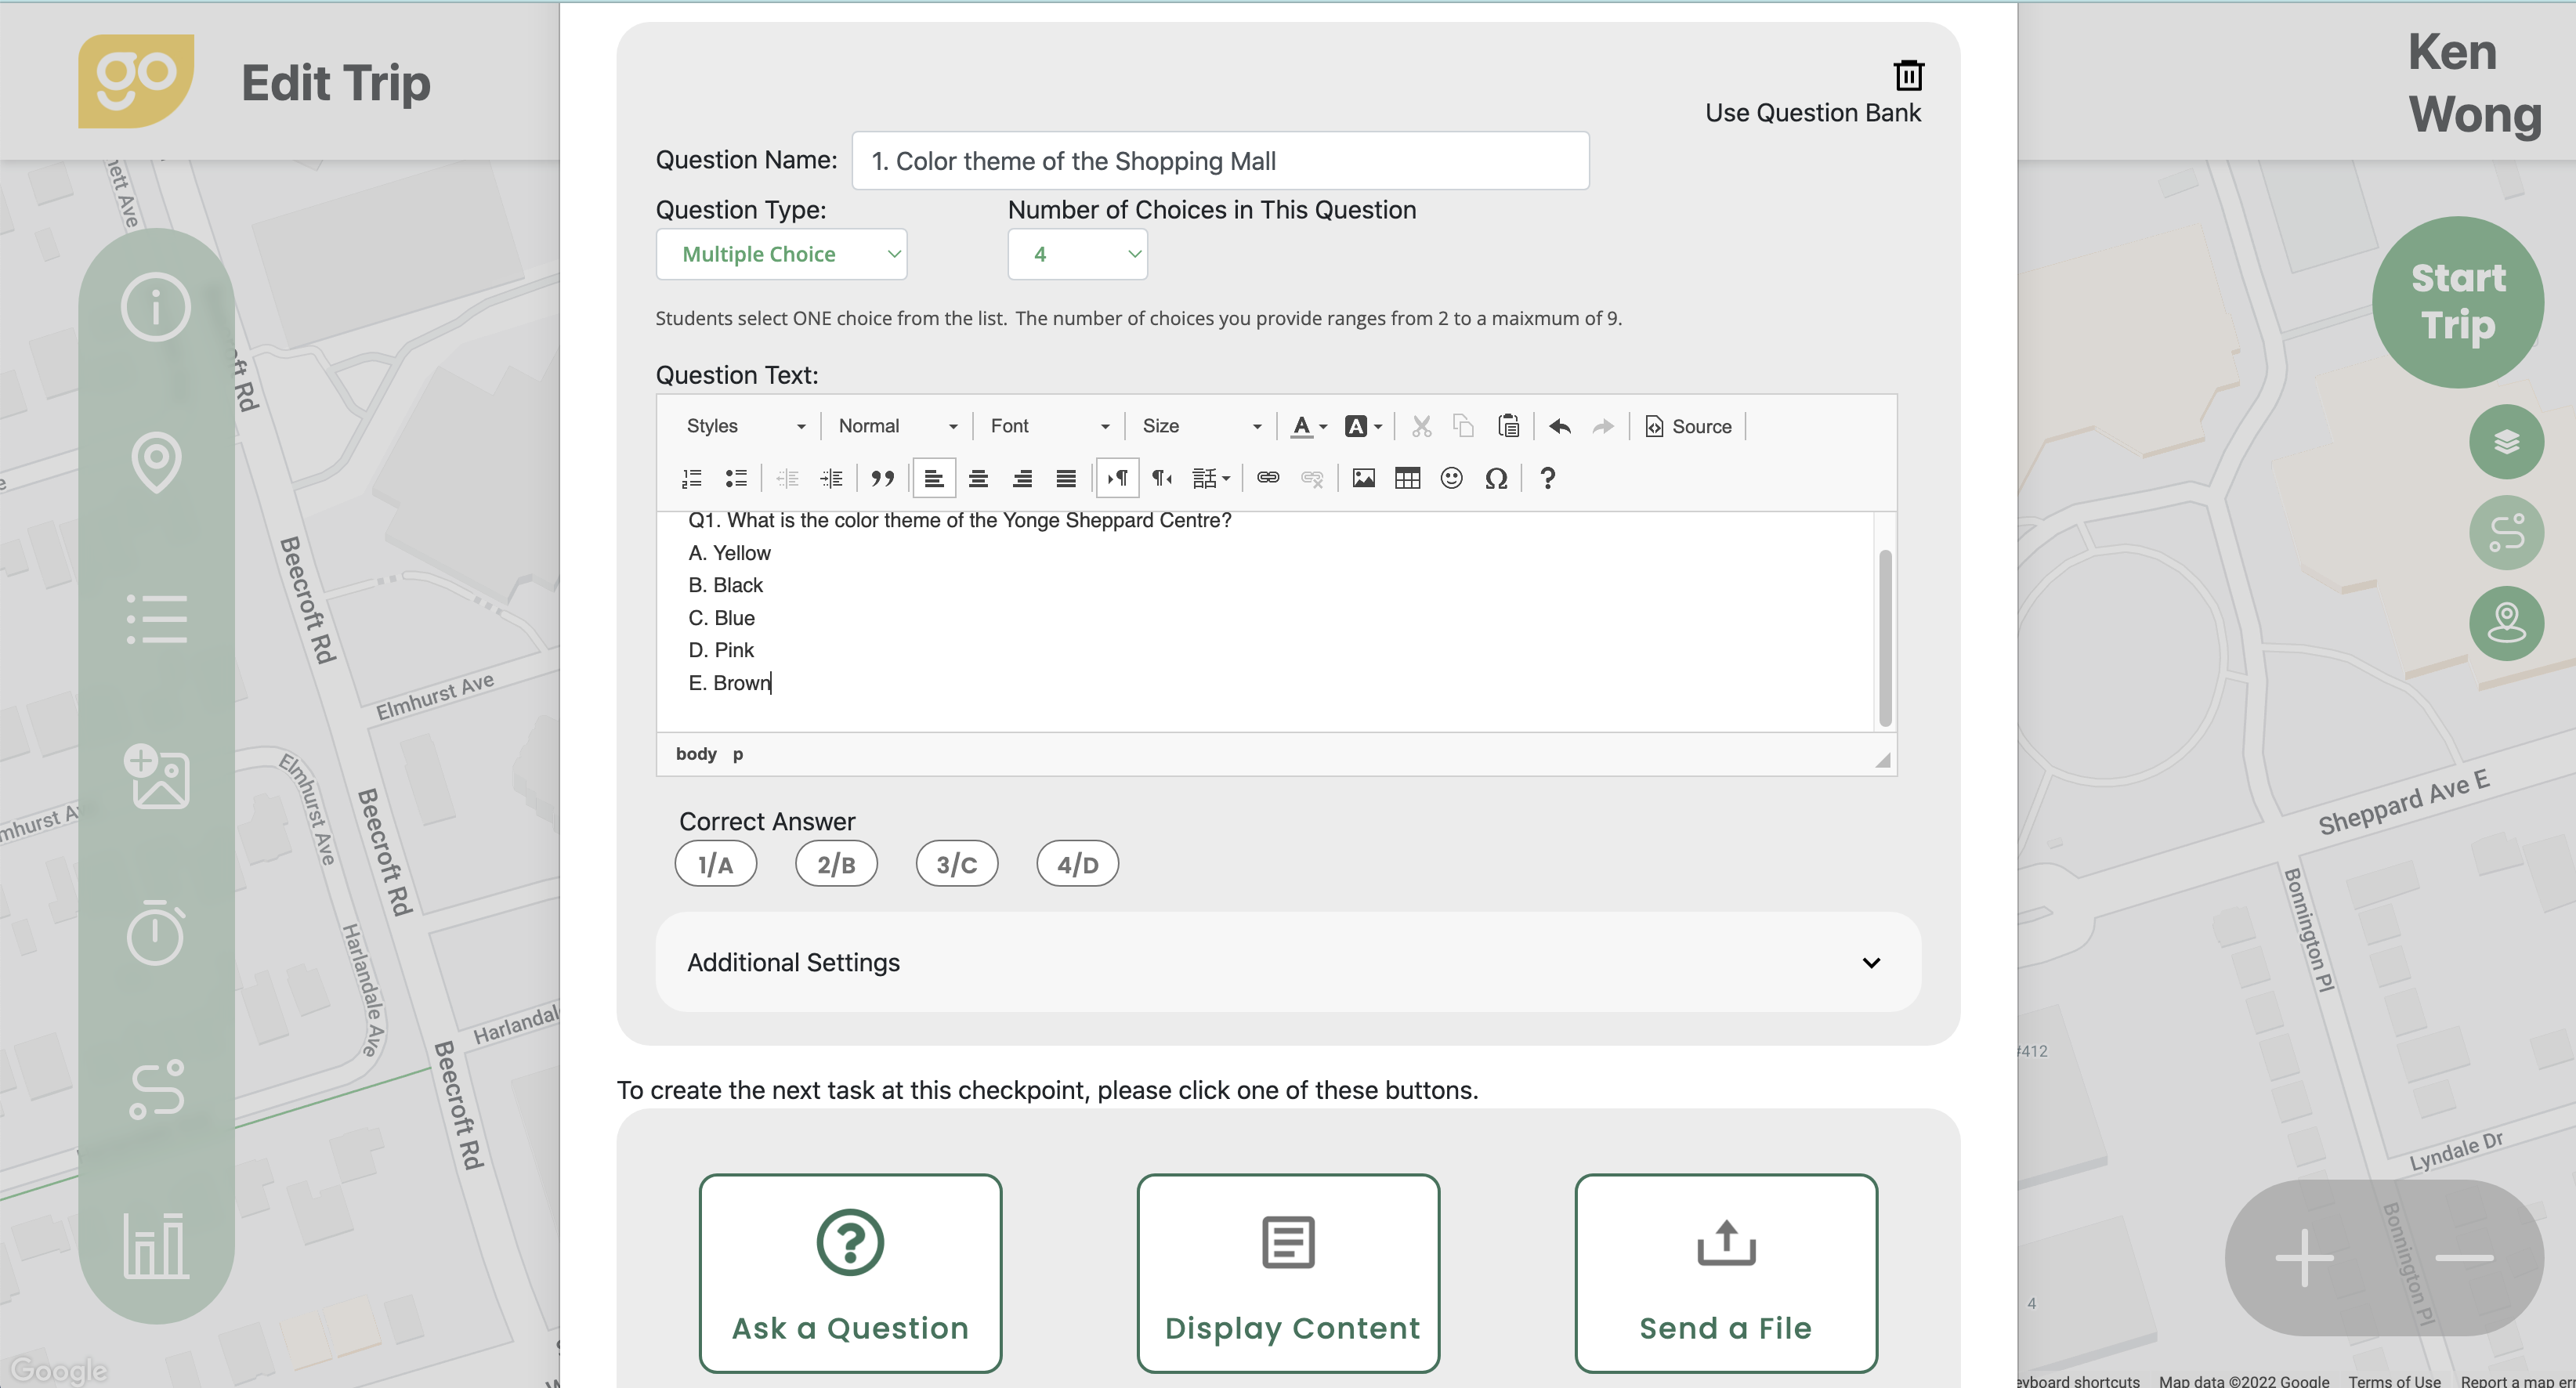Screen dimensions: 2576x1388
Task: Click editor resize handle corner
Action: [x=1883, y=761]
